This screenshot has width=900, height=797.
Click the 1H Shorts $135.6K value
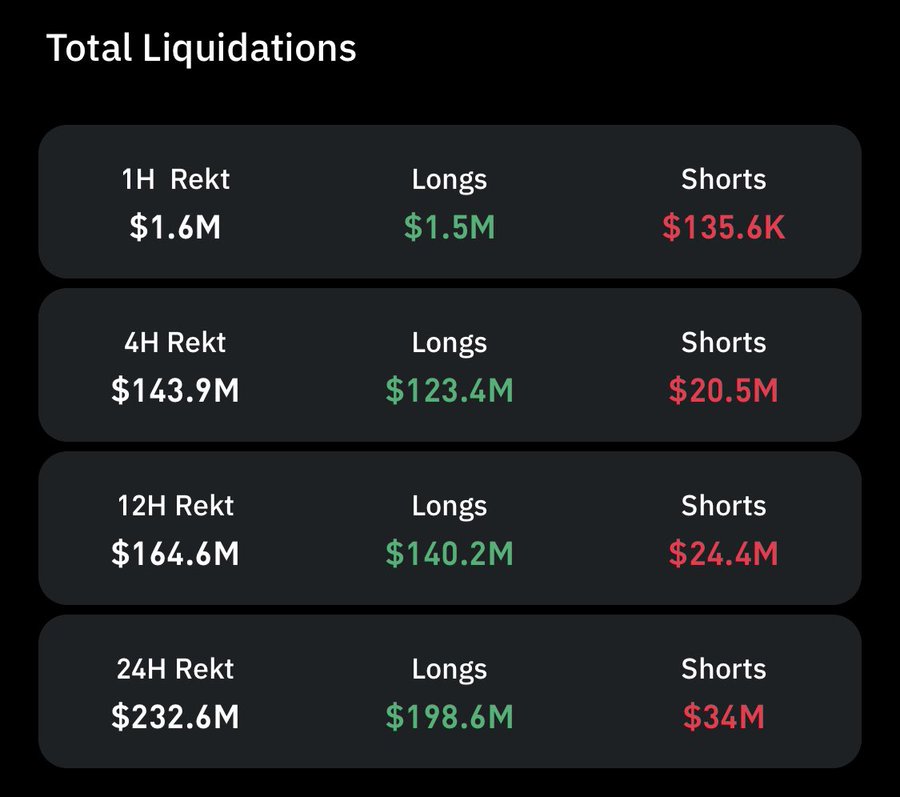pyautogui.click(x=723, y=228)
